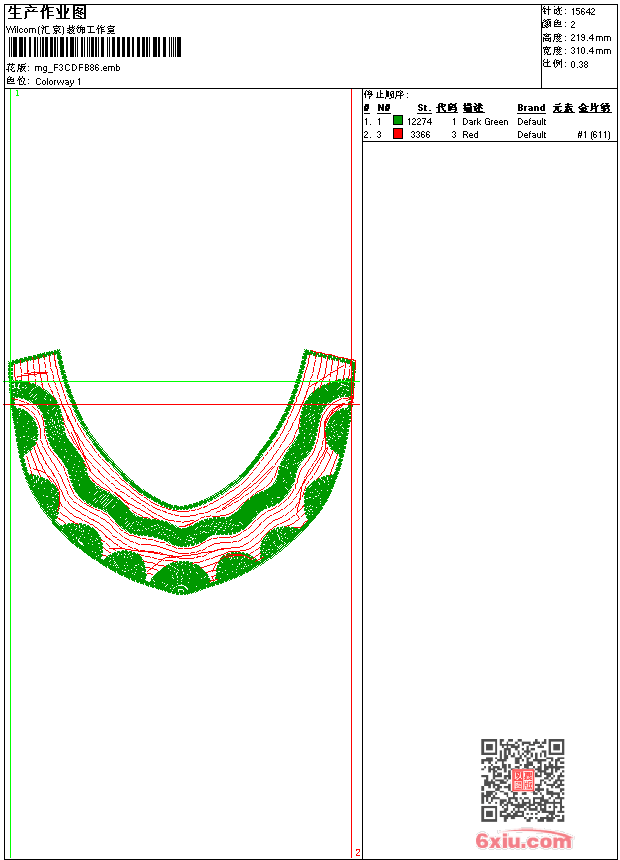Select the stitch count 12274 cell
Screen dimensions: 620x860
[419, 122]
